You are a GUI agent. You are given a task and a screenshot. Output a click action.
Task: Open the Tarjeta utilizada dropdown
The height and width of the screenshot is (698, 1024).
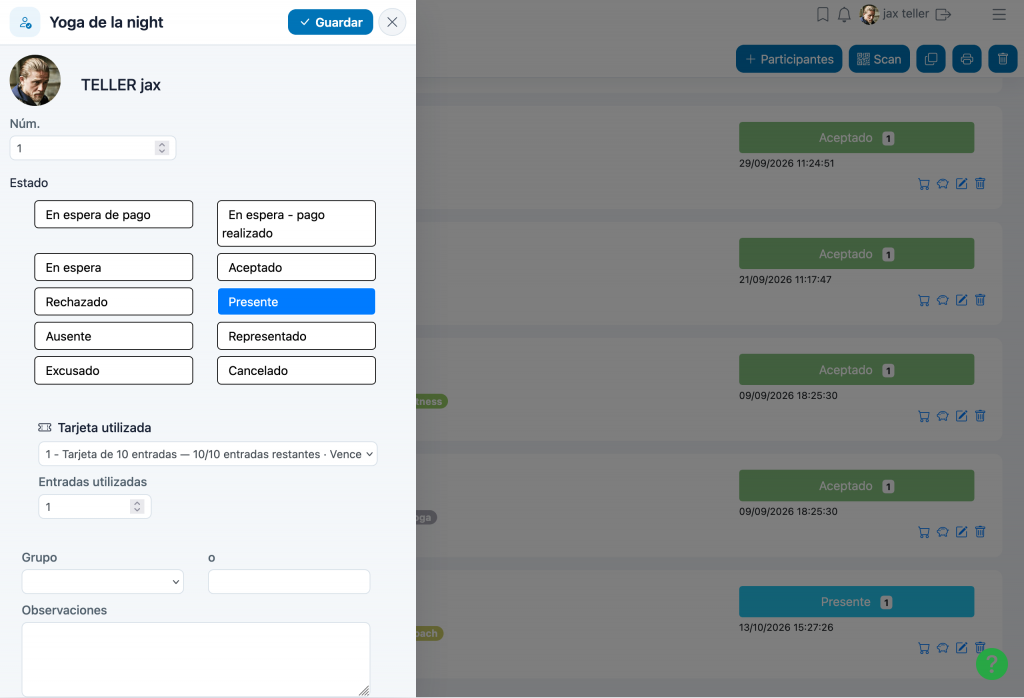coord(208,454)
